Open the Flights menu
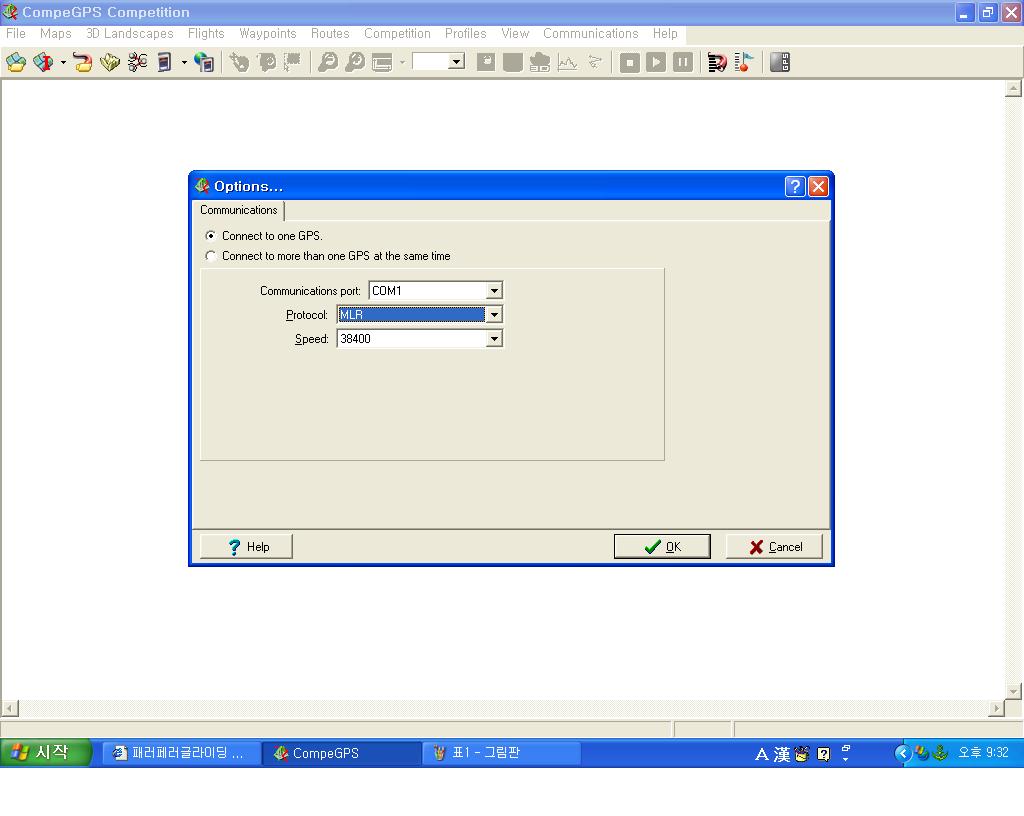The image size is (1024, 816). tap(206, 33)
